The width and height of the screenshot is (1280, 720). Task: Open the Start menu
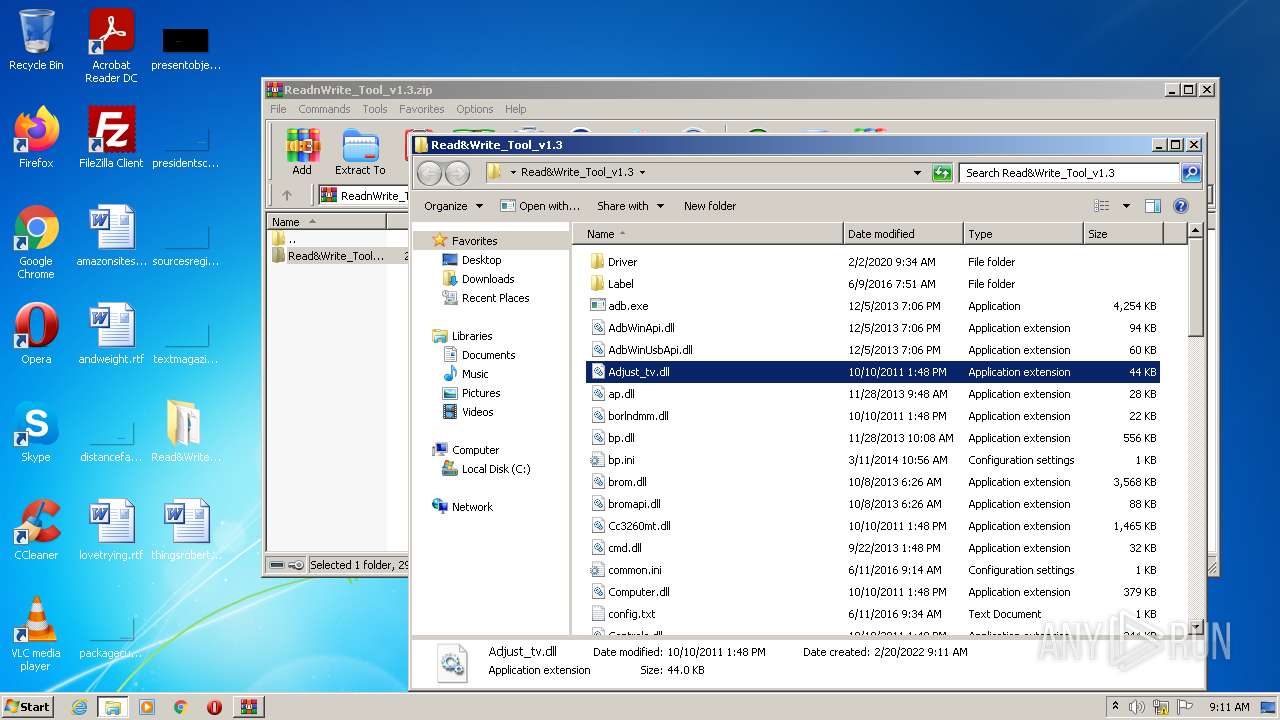(28, 707)
